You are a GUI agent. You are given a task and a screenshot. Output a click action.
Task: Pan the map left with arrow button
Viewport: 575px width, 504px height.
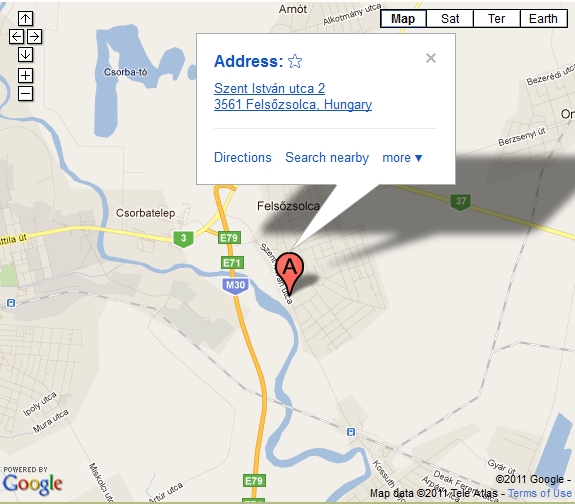tap(17, 37)
